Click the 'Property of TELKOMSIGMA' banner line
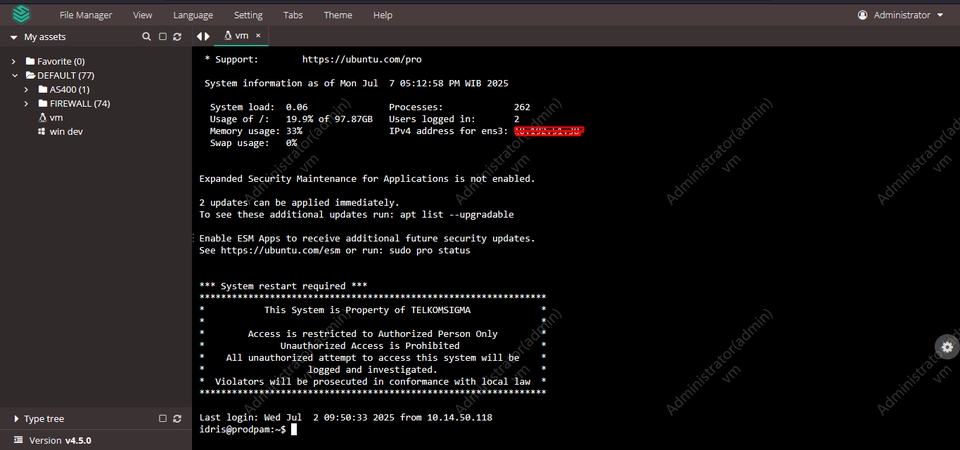The image size is (960, 450). pos(367,310)
